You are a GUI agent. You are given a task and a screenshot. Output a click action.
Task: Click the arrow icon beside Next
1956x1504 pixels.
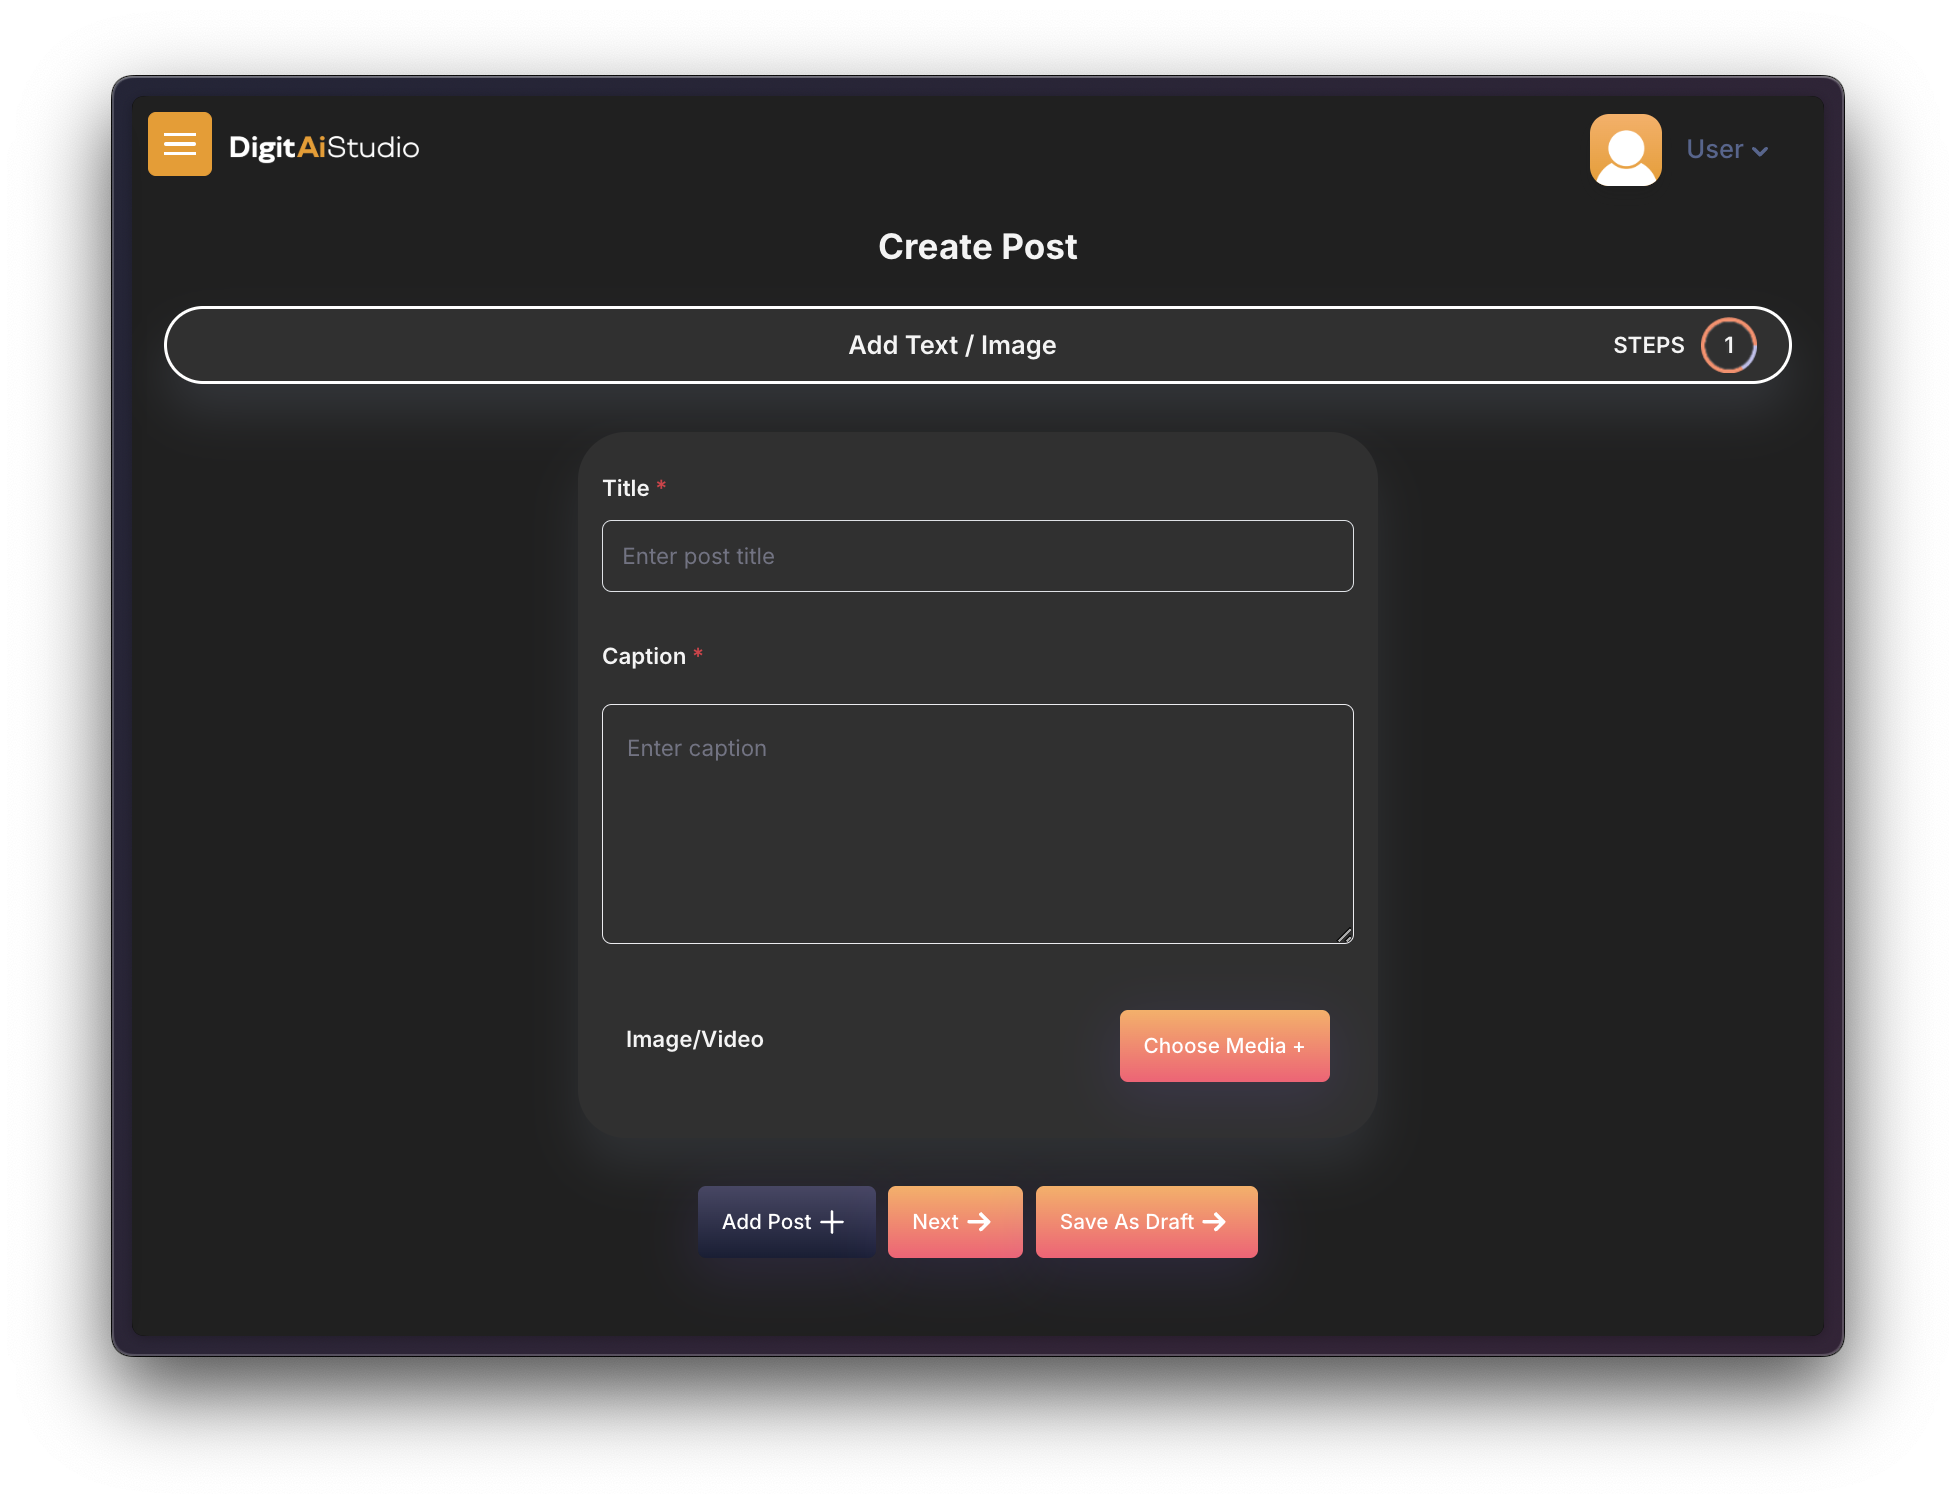click(979, 1222)
